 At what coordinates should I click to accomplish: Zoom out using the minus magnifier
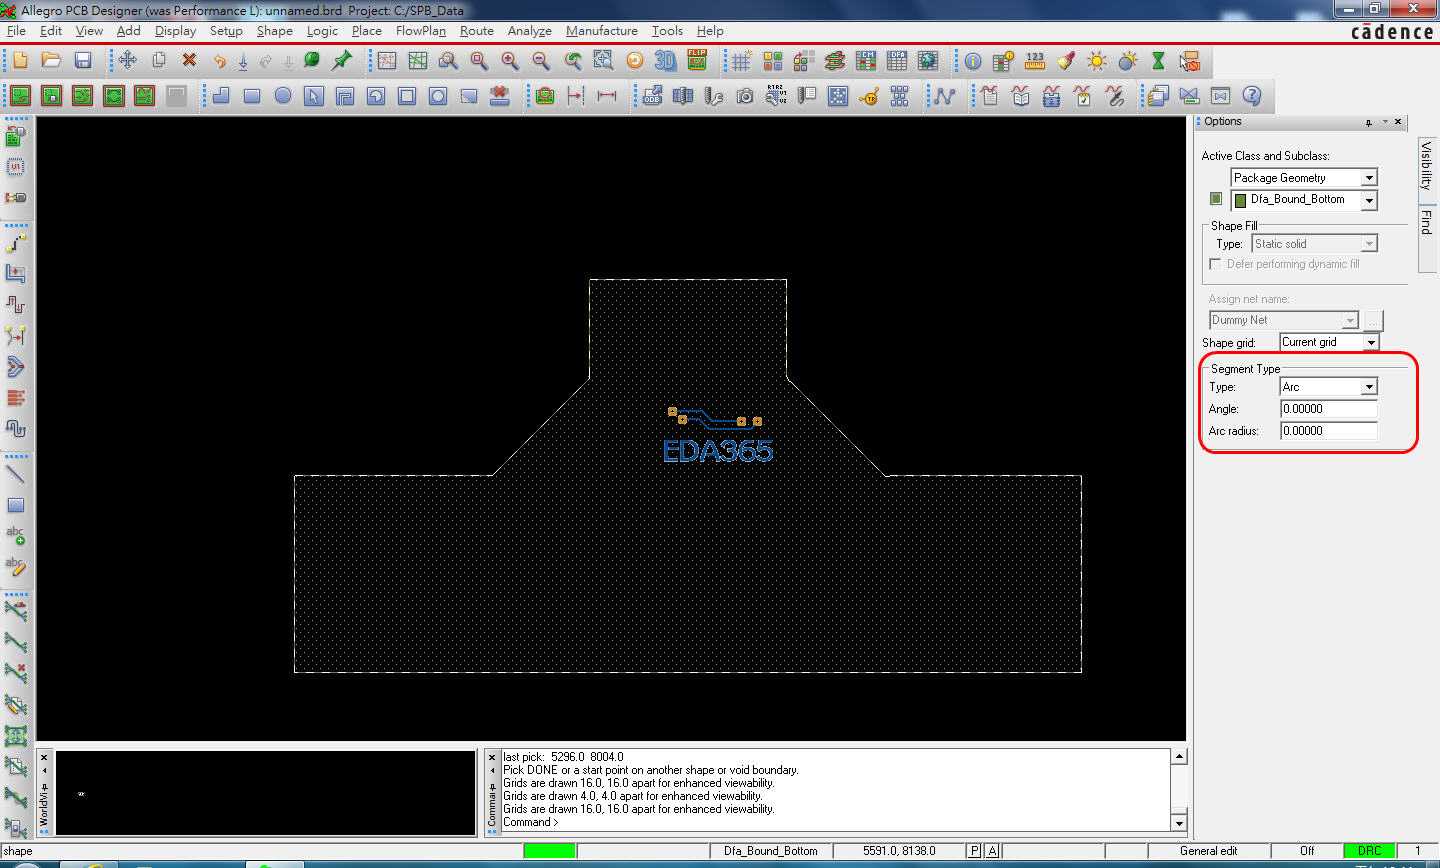541,61
